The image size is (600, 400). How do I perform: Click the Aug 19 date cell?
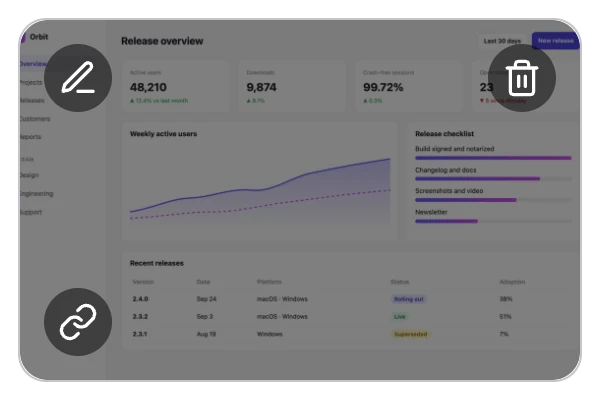206,334
